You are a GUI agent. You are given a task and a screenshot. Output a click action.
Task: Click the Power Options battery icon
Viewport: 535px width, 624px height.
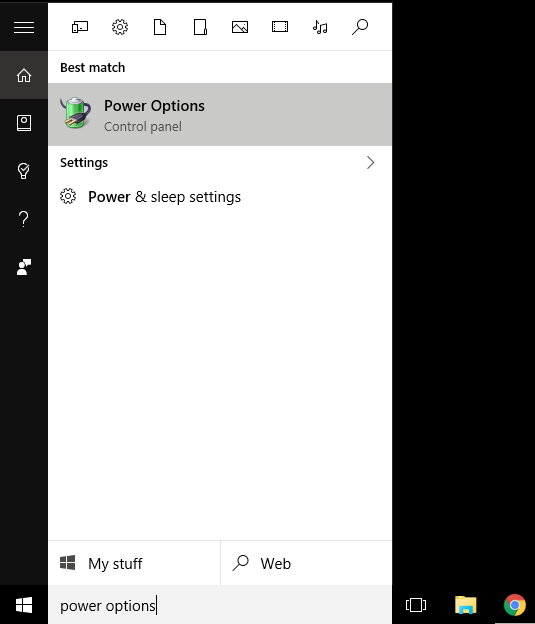point(76,113)
